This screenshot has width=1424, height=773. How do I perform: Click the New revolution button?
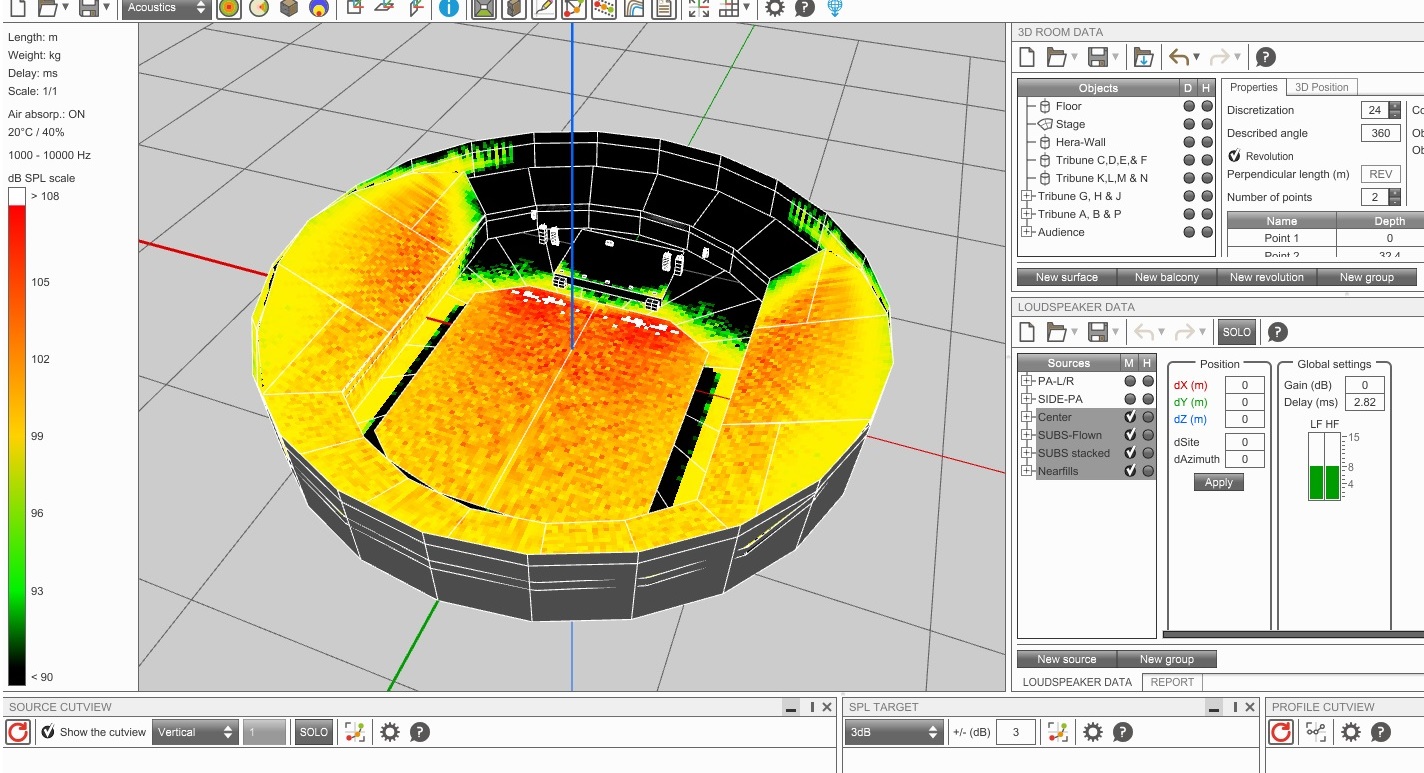click(x=1266, y=277)
